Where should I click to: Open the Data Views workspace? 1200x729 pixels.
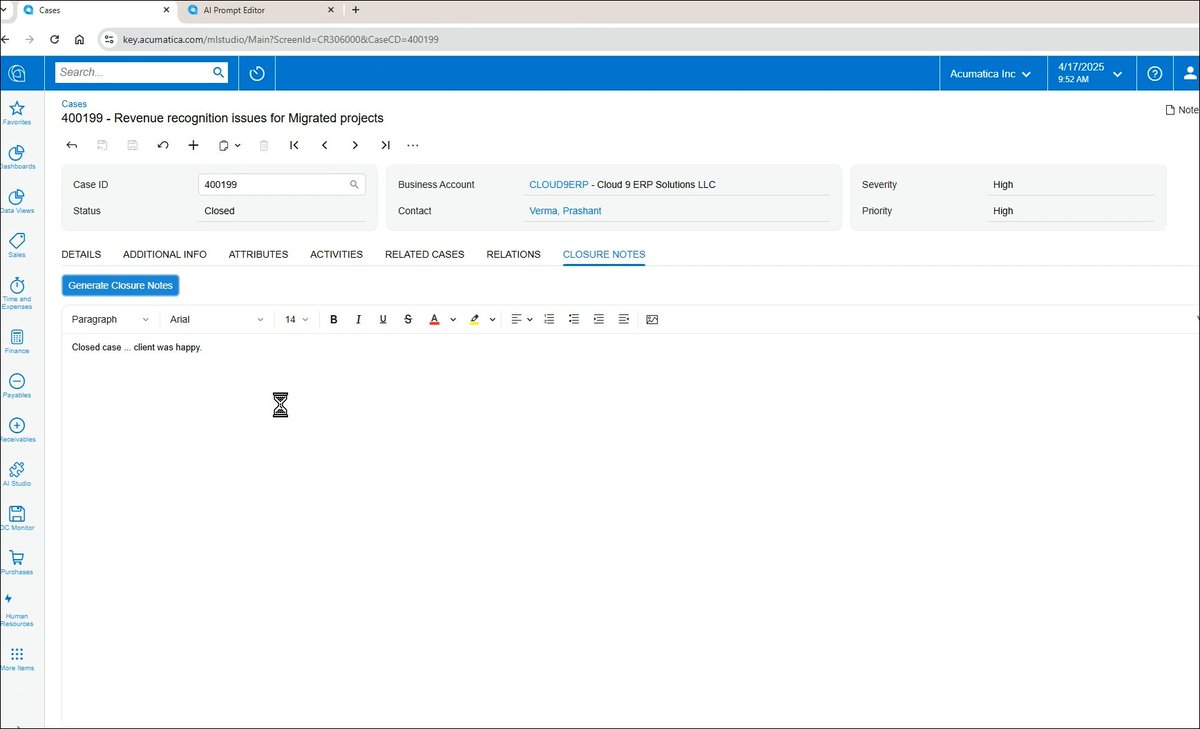(x=16, y=201)
